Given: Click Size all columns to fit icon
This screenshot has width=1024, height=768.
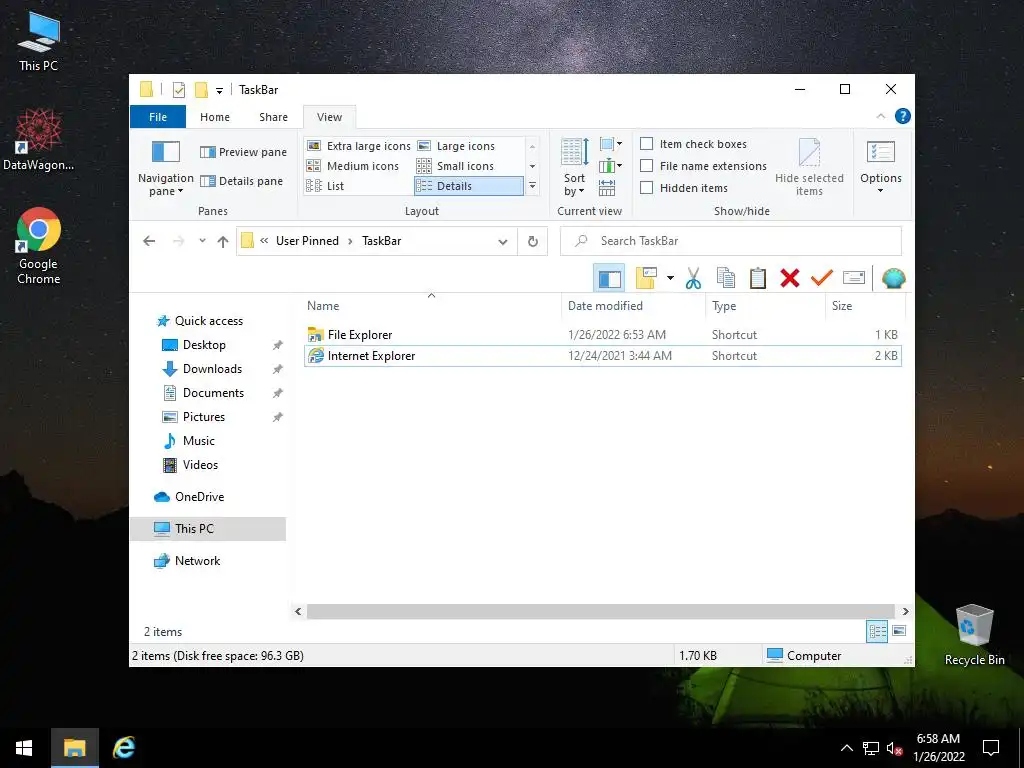Looking at the screenshot, I should (x=607, y=188).
